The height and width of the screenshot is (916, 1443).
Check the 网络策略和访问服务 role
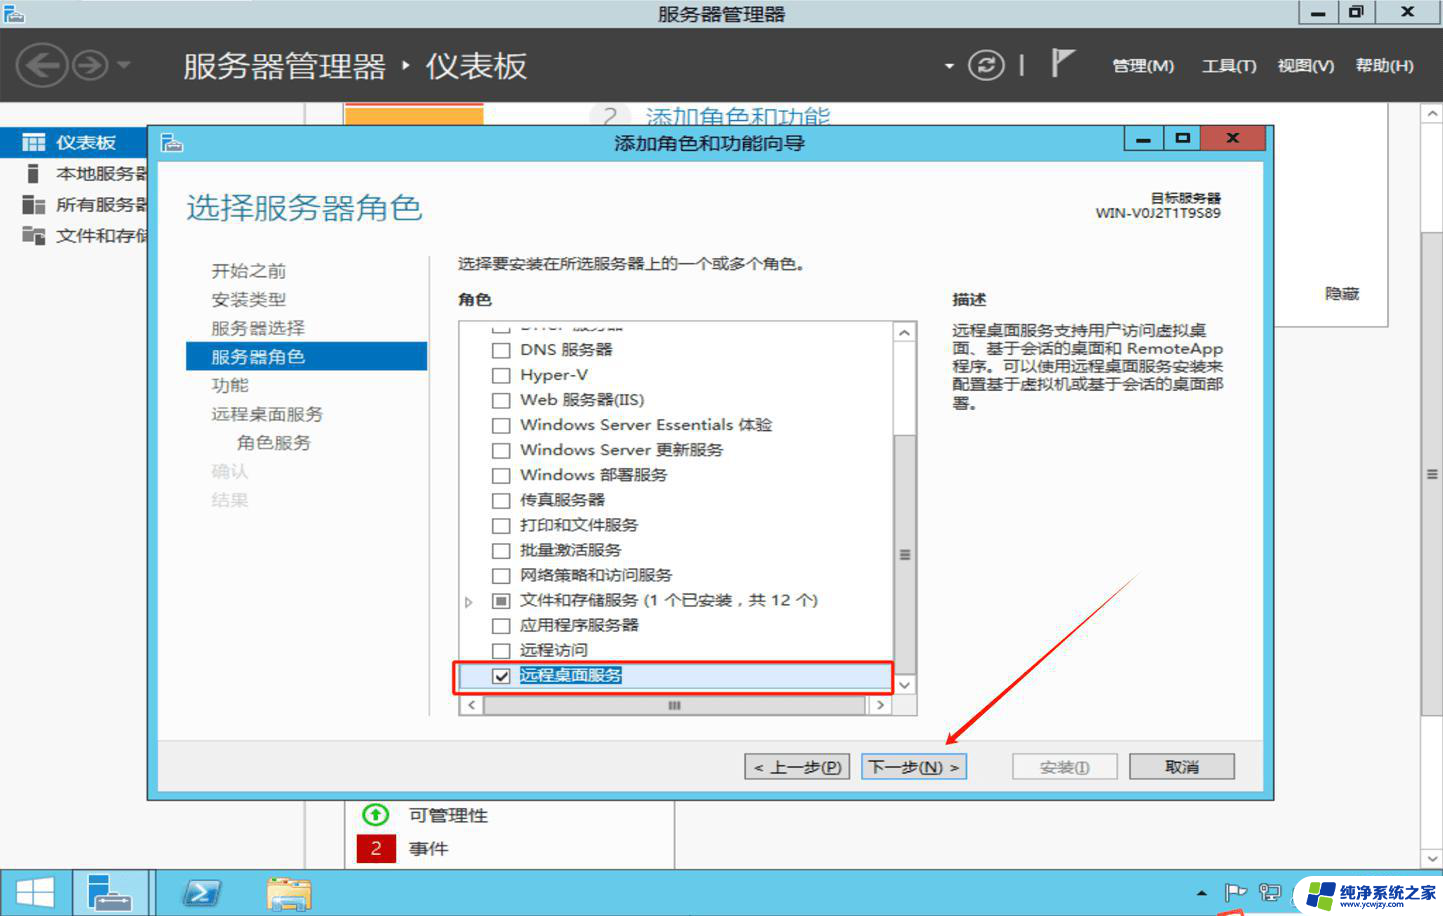pyautogui.click(x=501, y=575)
